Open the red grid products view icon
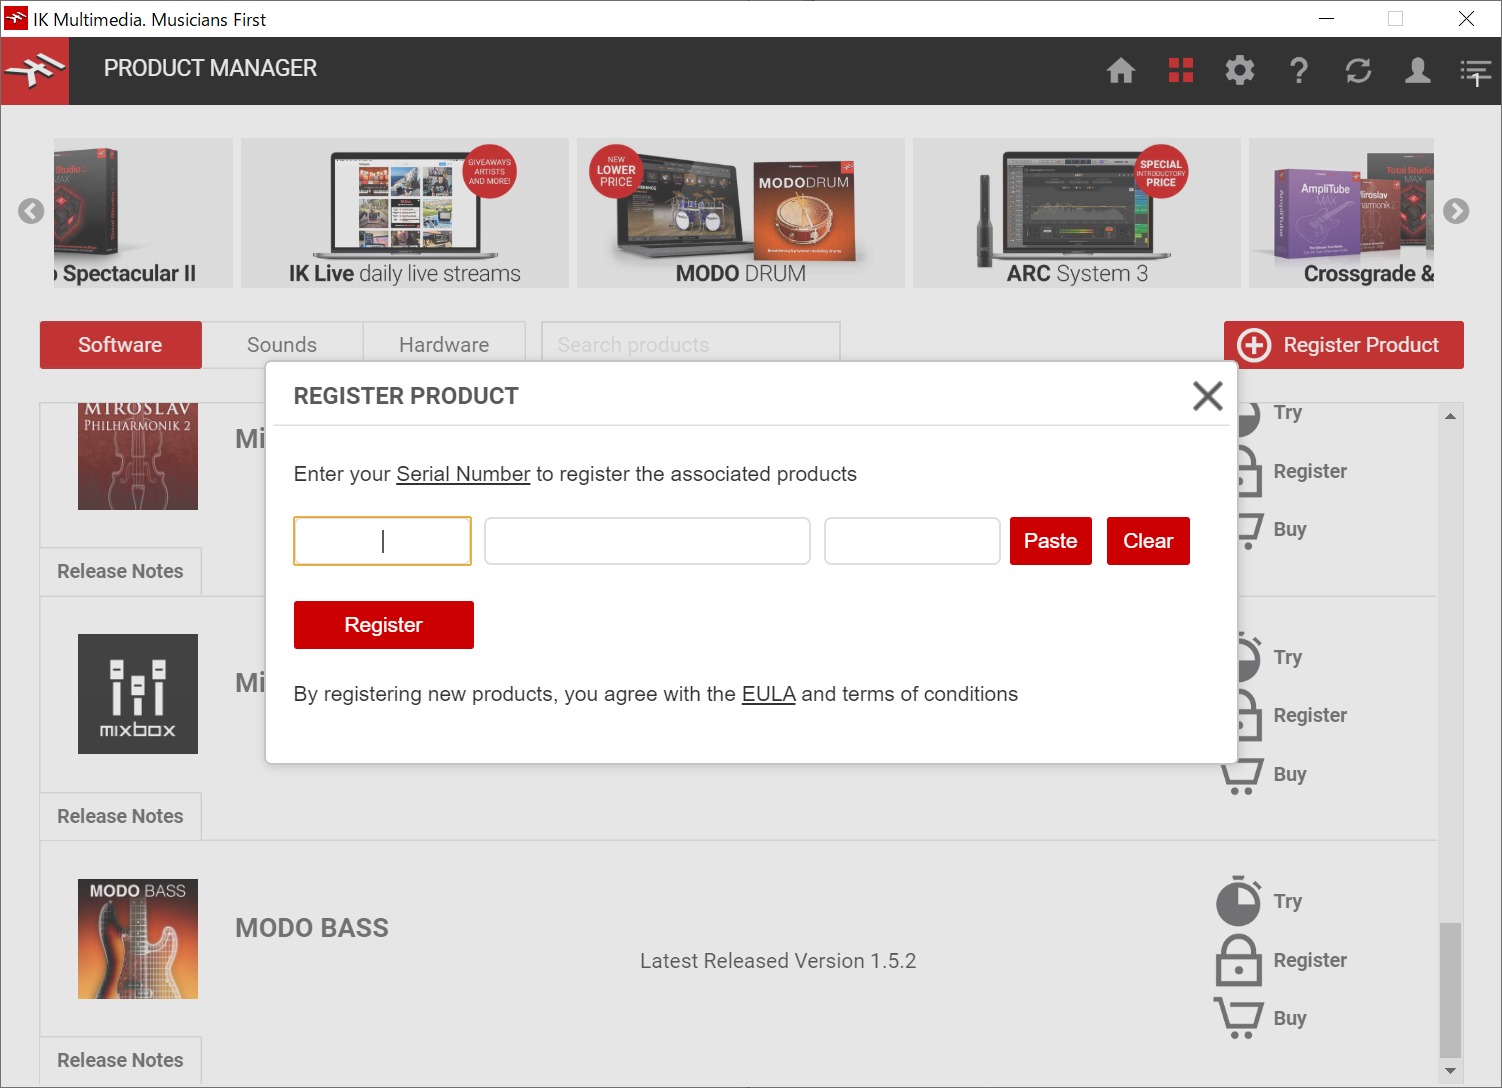Viewport: 1502px width, 1088px height. pos(1181,70)
